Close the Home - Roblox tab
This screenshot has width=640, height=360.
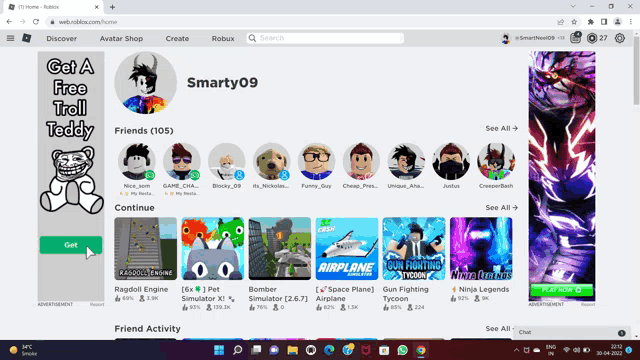(x=97, y=7)
